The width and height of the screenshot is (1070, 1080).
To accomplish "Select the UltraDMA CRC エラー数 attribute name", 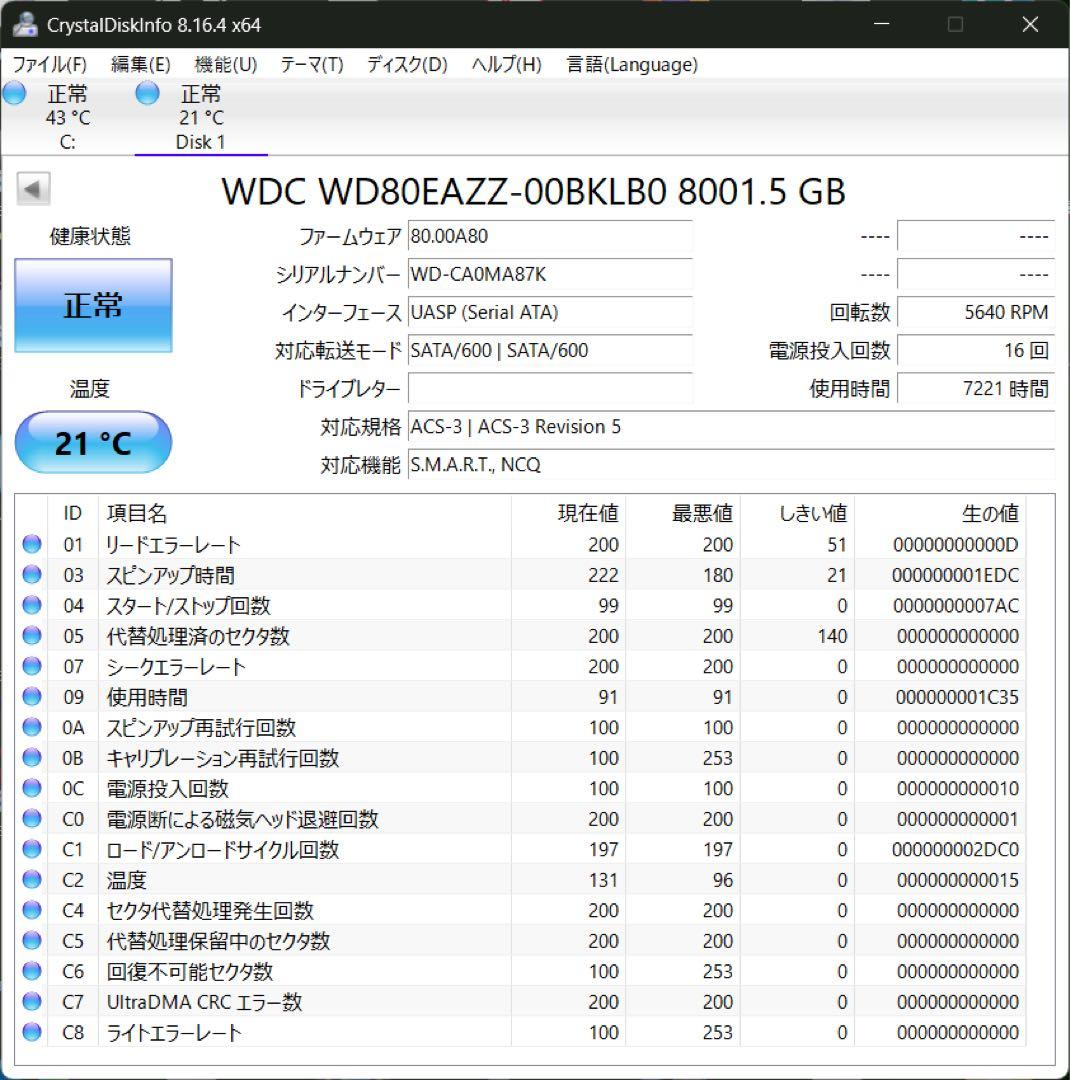I will tap(204, 1002).
